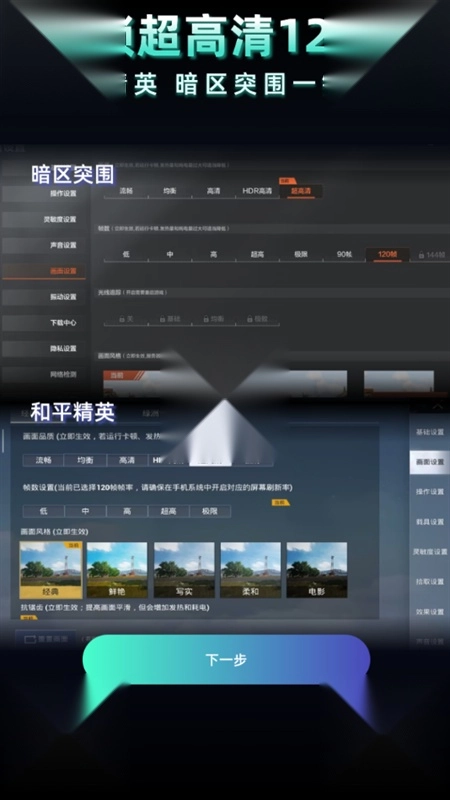Switch to 基础设置 tab in right sidebar
This screenshot has width=450, height=800.
430,432
